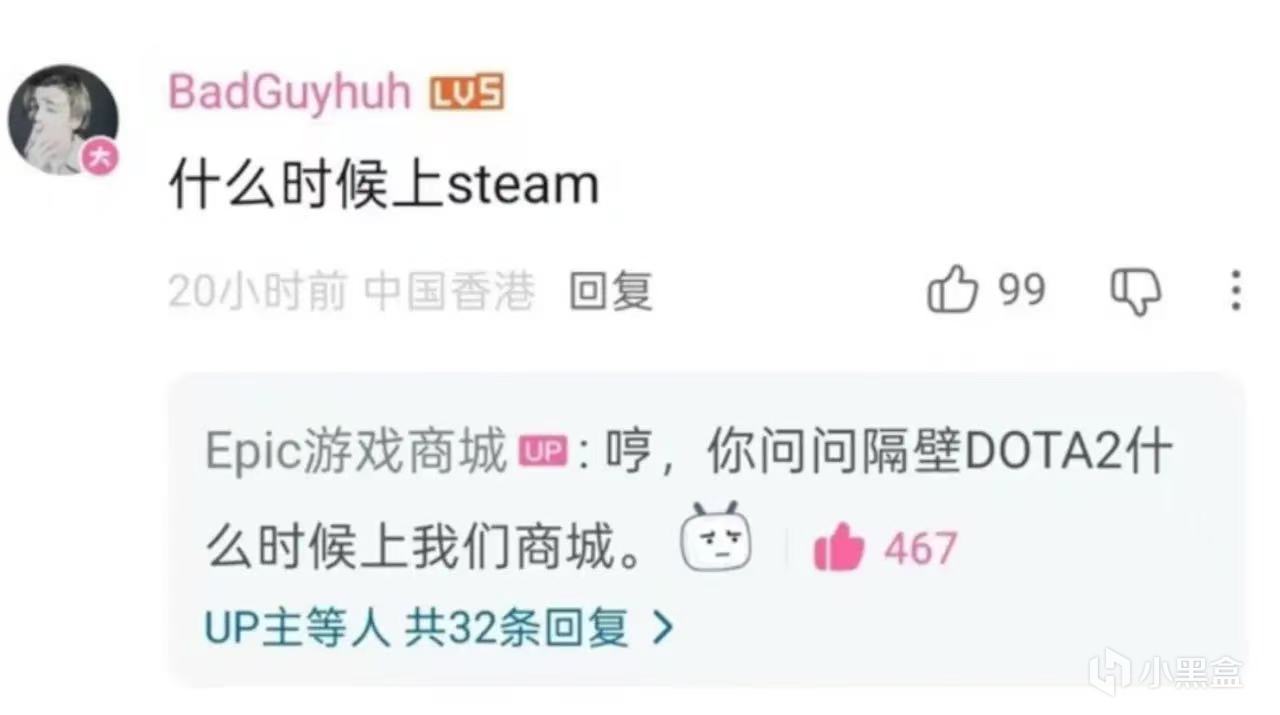The width and height of the screenshot is (1280, 715).
Task: Click the UP badge beside Epic游戏商城
Action: point(542,453)
